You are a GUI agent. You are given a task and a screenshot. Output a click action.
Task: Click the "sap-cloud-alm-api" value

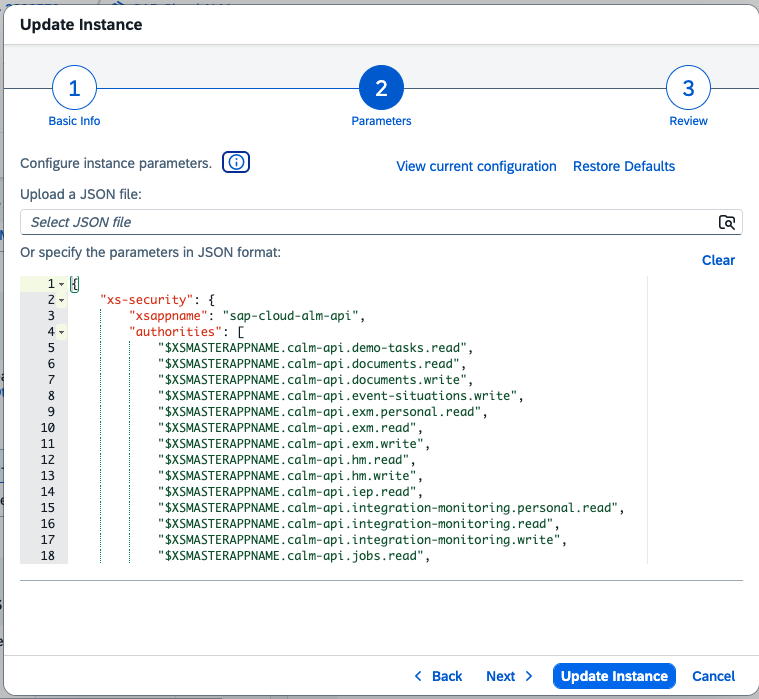(x=290, y=316)
